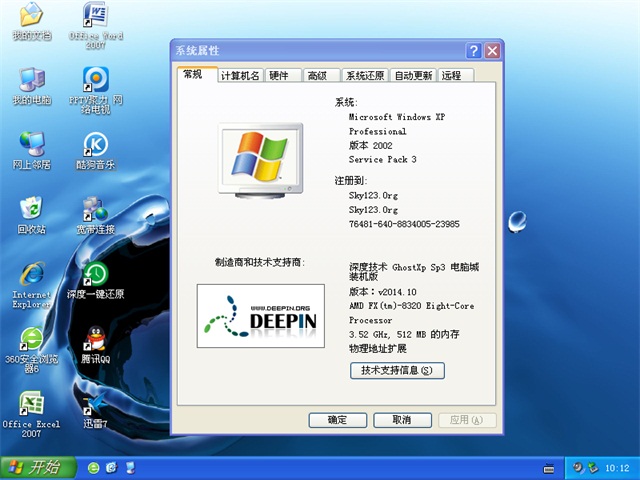
Task: Switch to the 系统还原 tab
Action: click(364, 76)
